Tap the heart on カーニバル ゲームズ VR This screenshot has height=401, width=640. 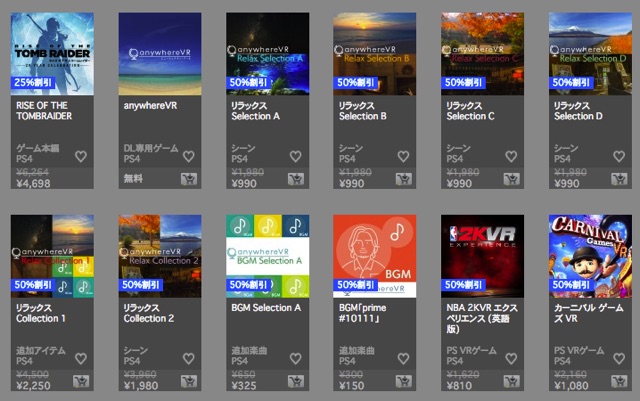coord(619,358)
